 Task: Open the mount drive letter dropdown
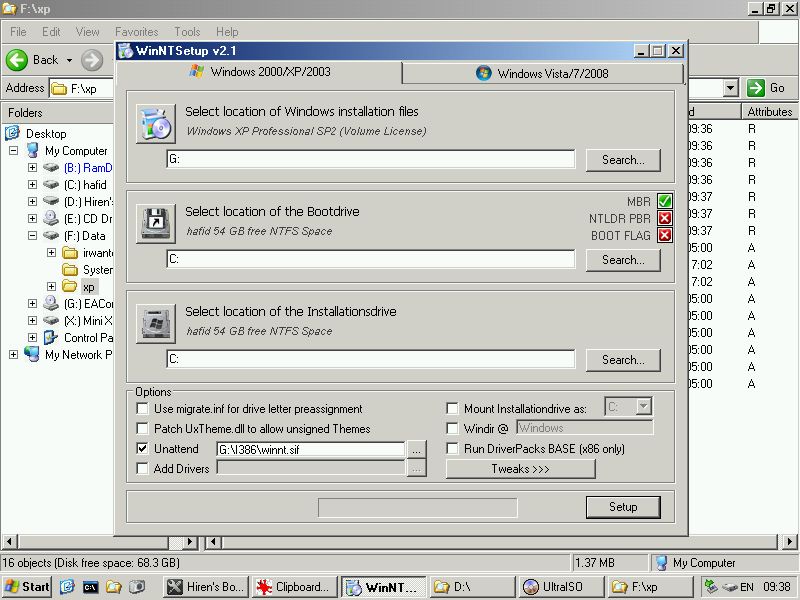pyautogui.click(x=643, y=407)
